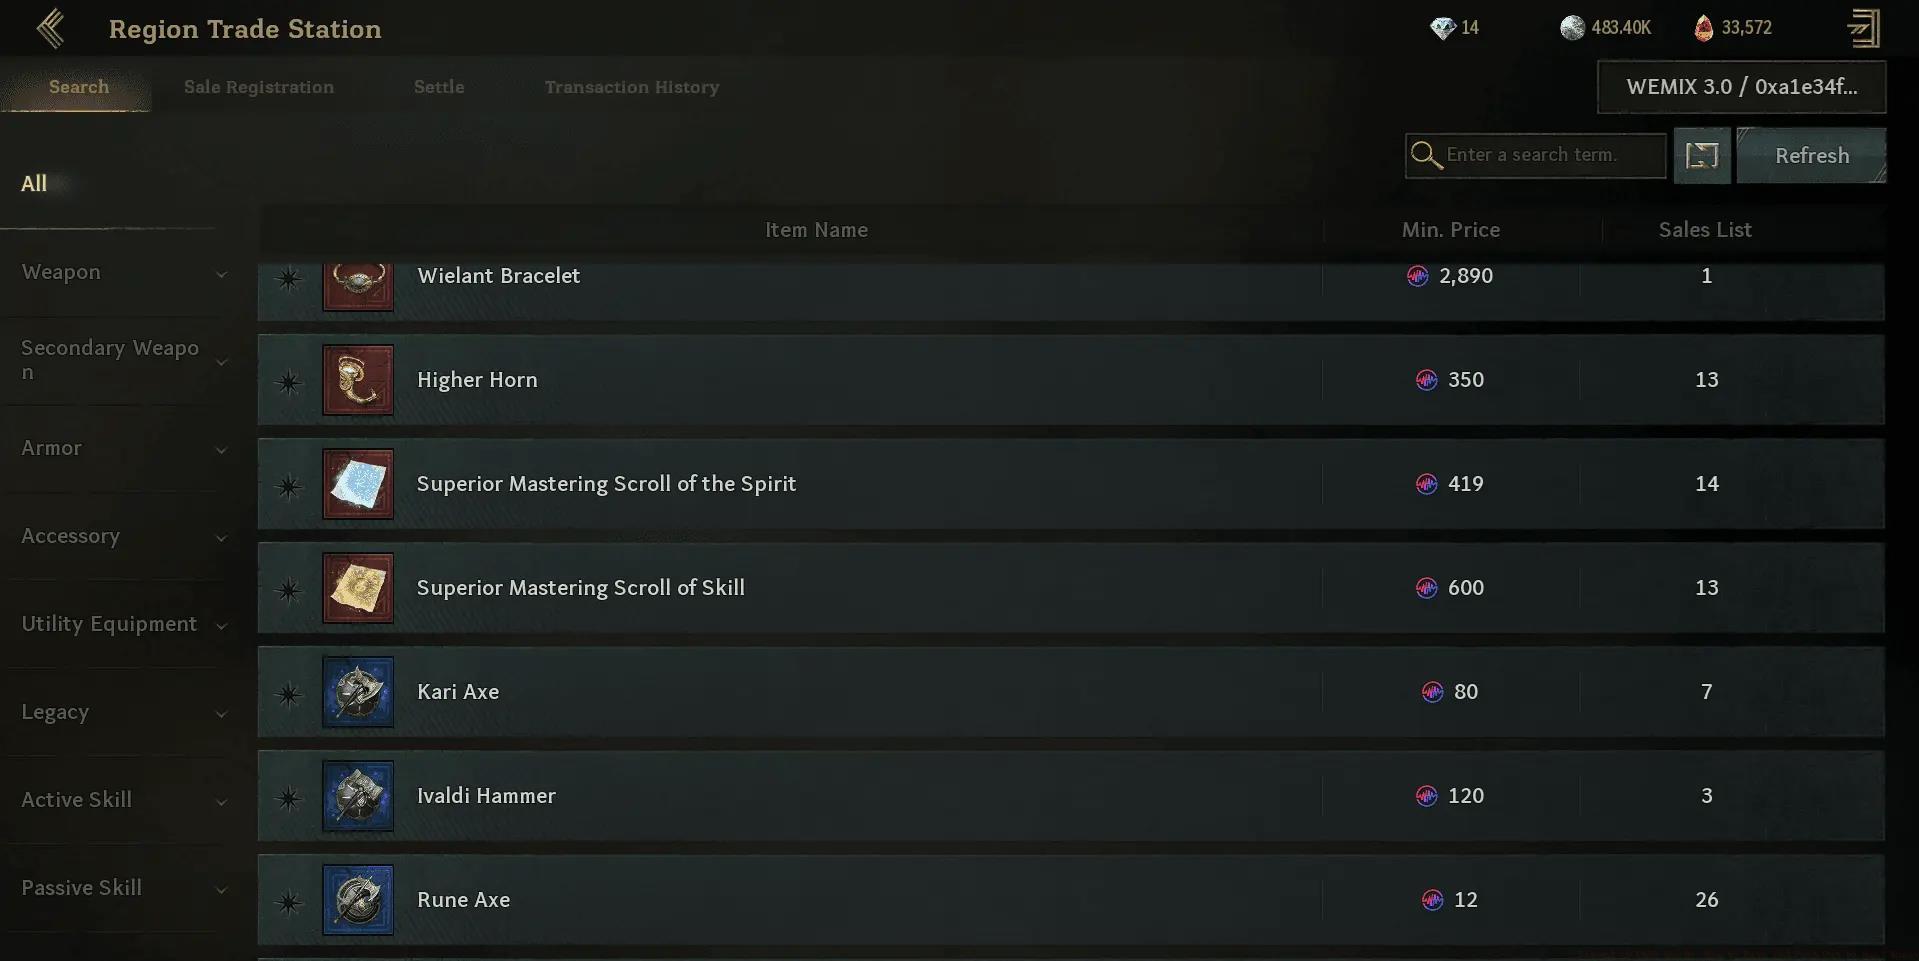Click the WEMIX 3.0 wallet button
The image size is (1919, 961).
click(x=1741, y=87)
